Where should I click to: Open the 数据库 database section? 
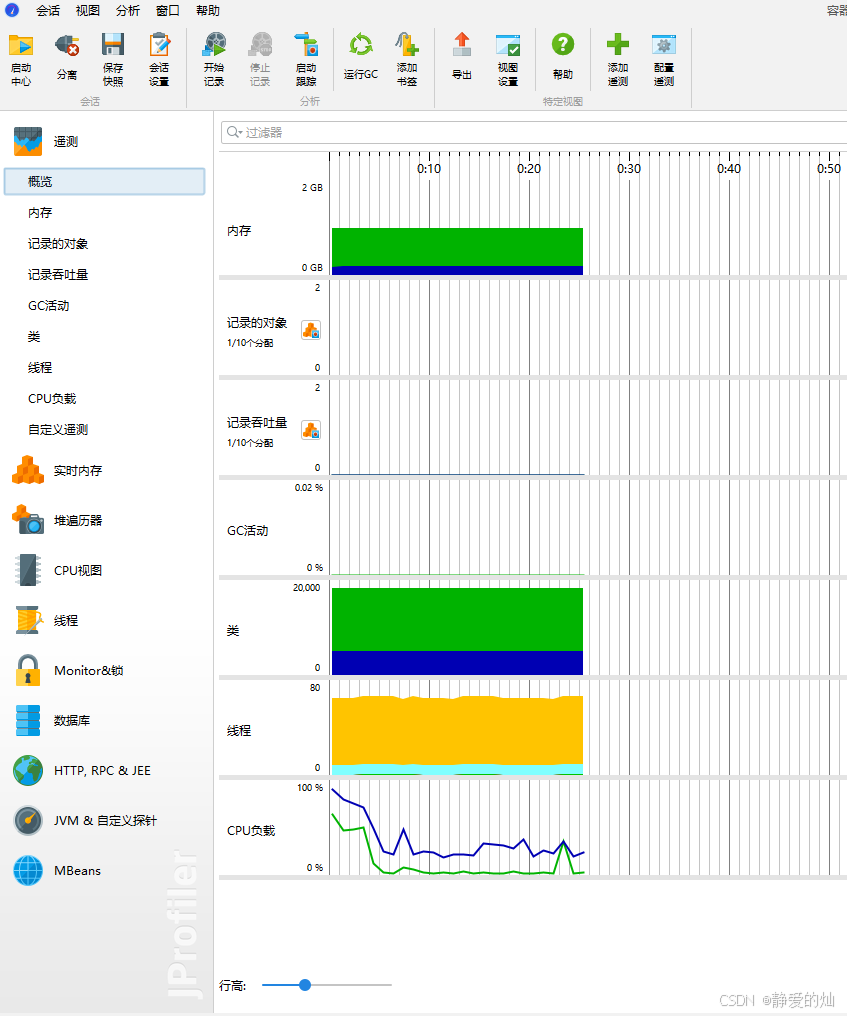coord(52,720)
